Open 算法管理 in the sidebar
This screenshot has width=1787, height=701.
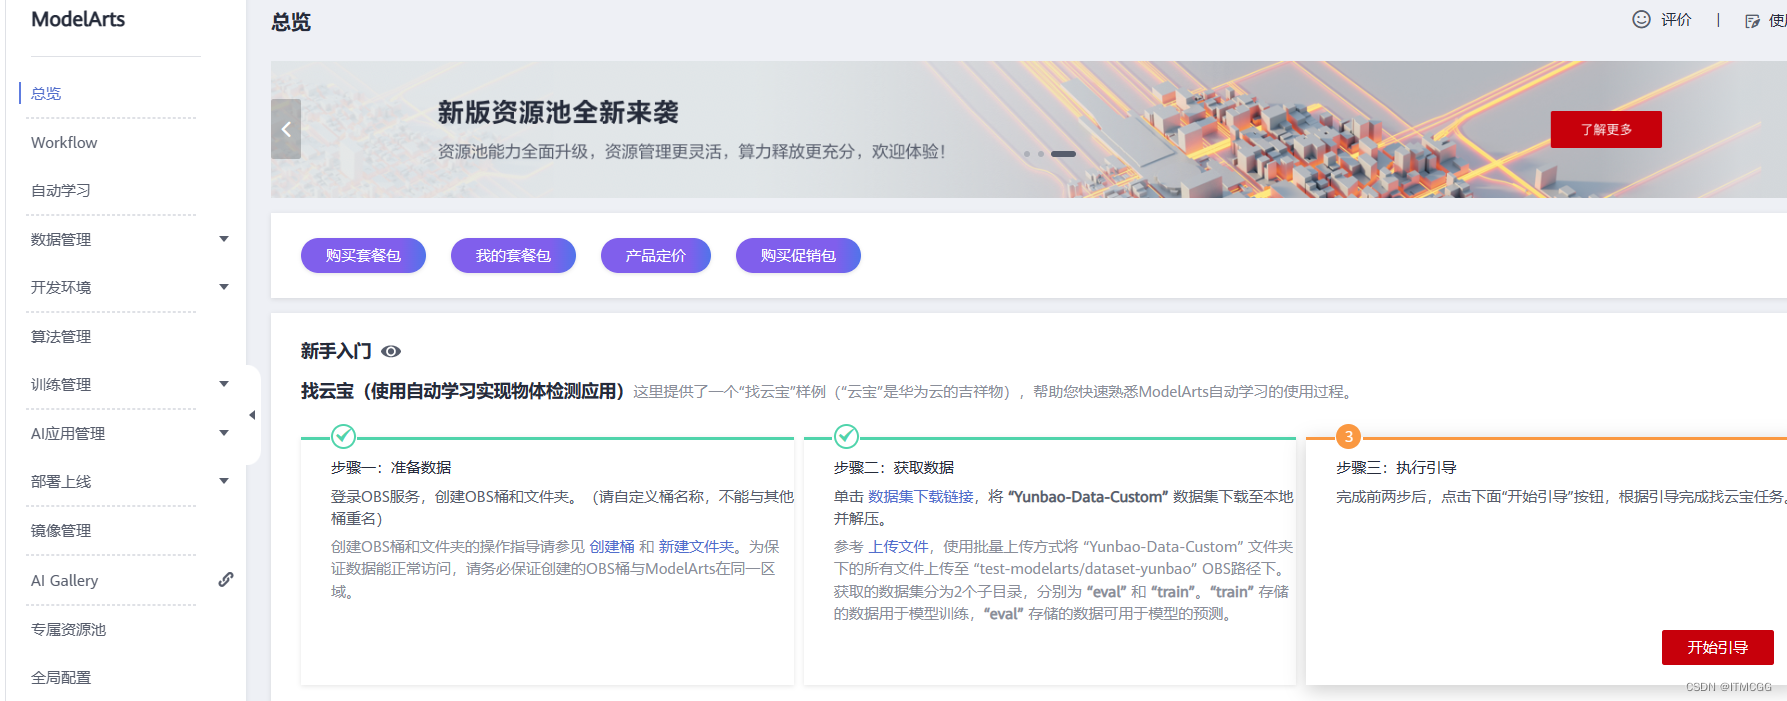[x=61, y=336]
